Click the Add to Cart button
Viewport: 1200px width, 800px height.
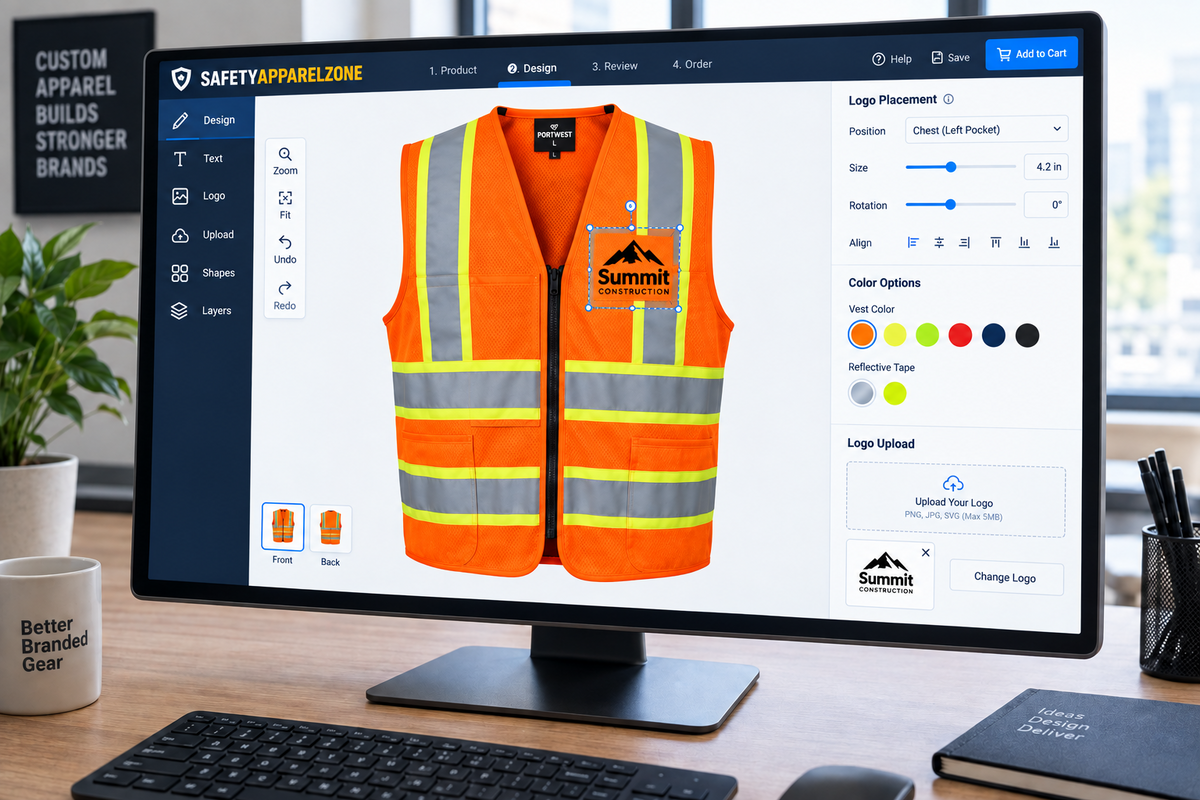1031,54
